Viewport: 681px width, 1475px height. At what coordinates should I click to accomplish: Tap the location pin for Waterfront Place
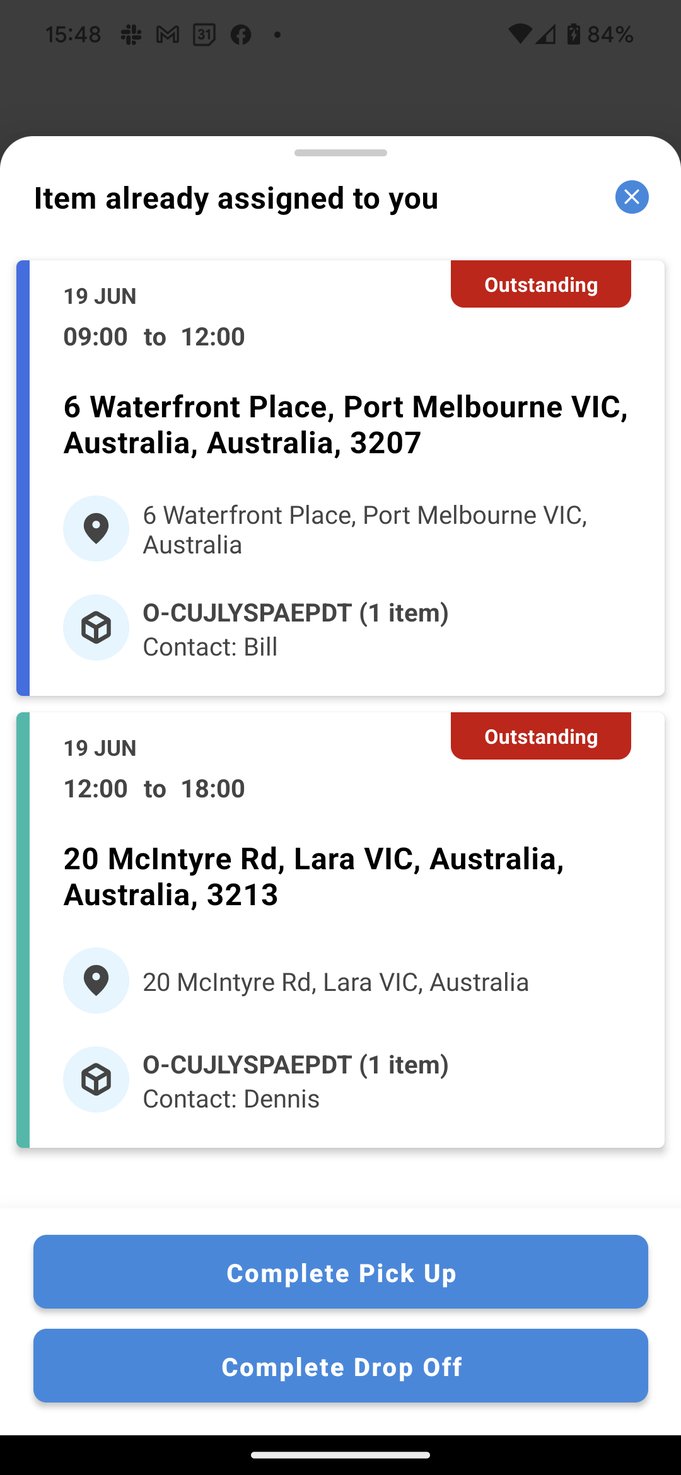tap(96, 528)
